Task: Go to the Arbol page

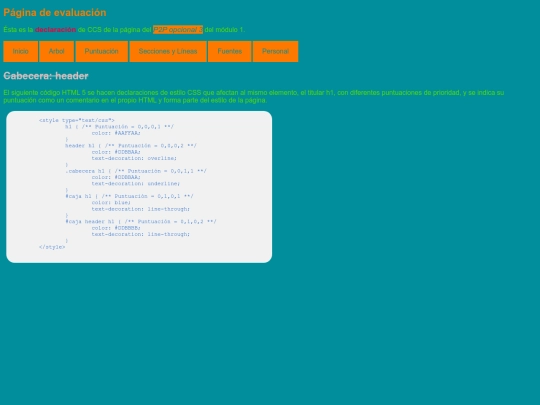Action: pos(56,51)
